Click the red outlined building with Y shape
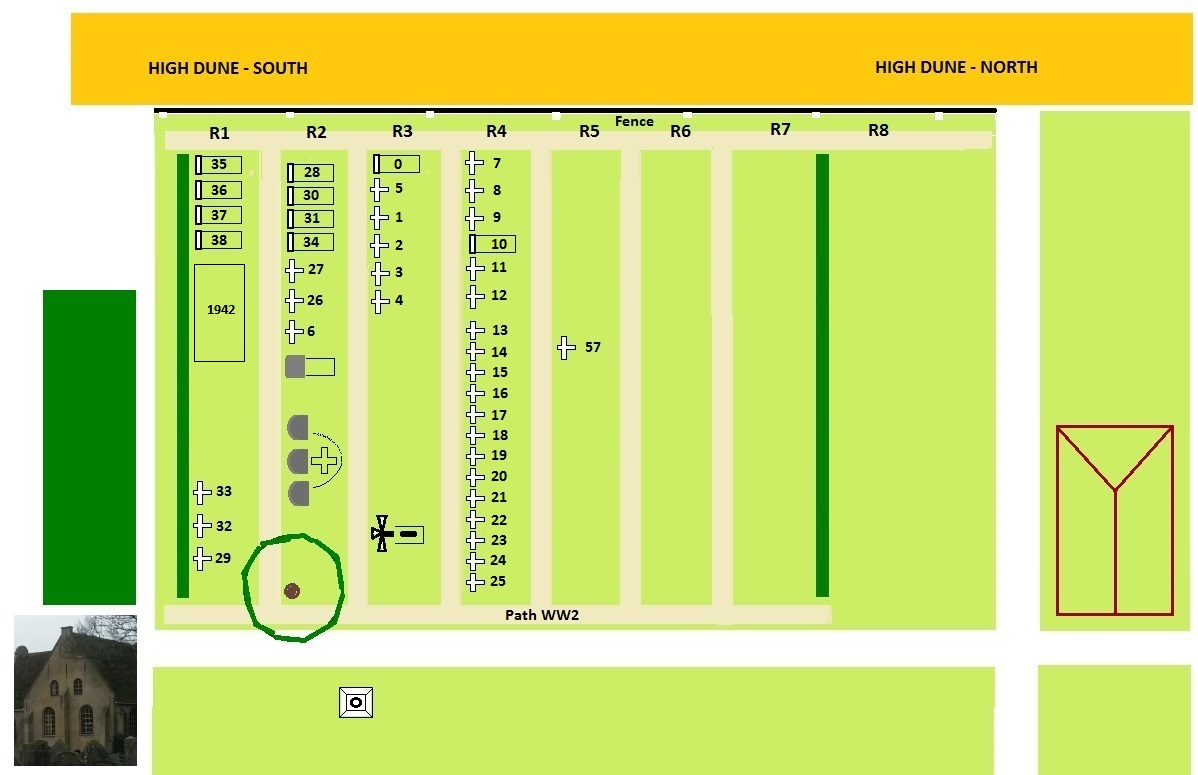 (x=1114, y=520)
